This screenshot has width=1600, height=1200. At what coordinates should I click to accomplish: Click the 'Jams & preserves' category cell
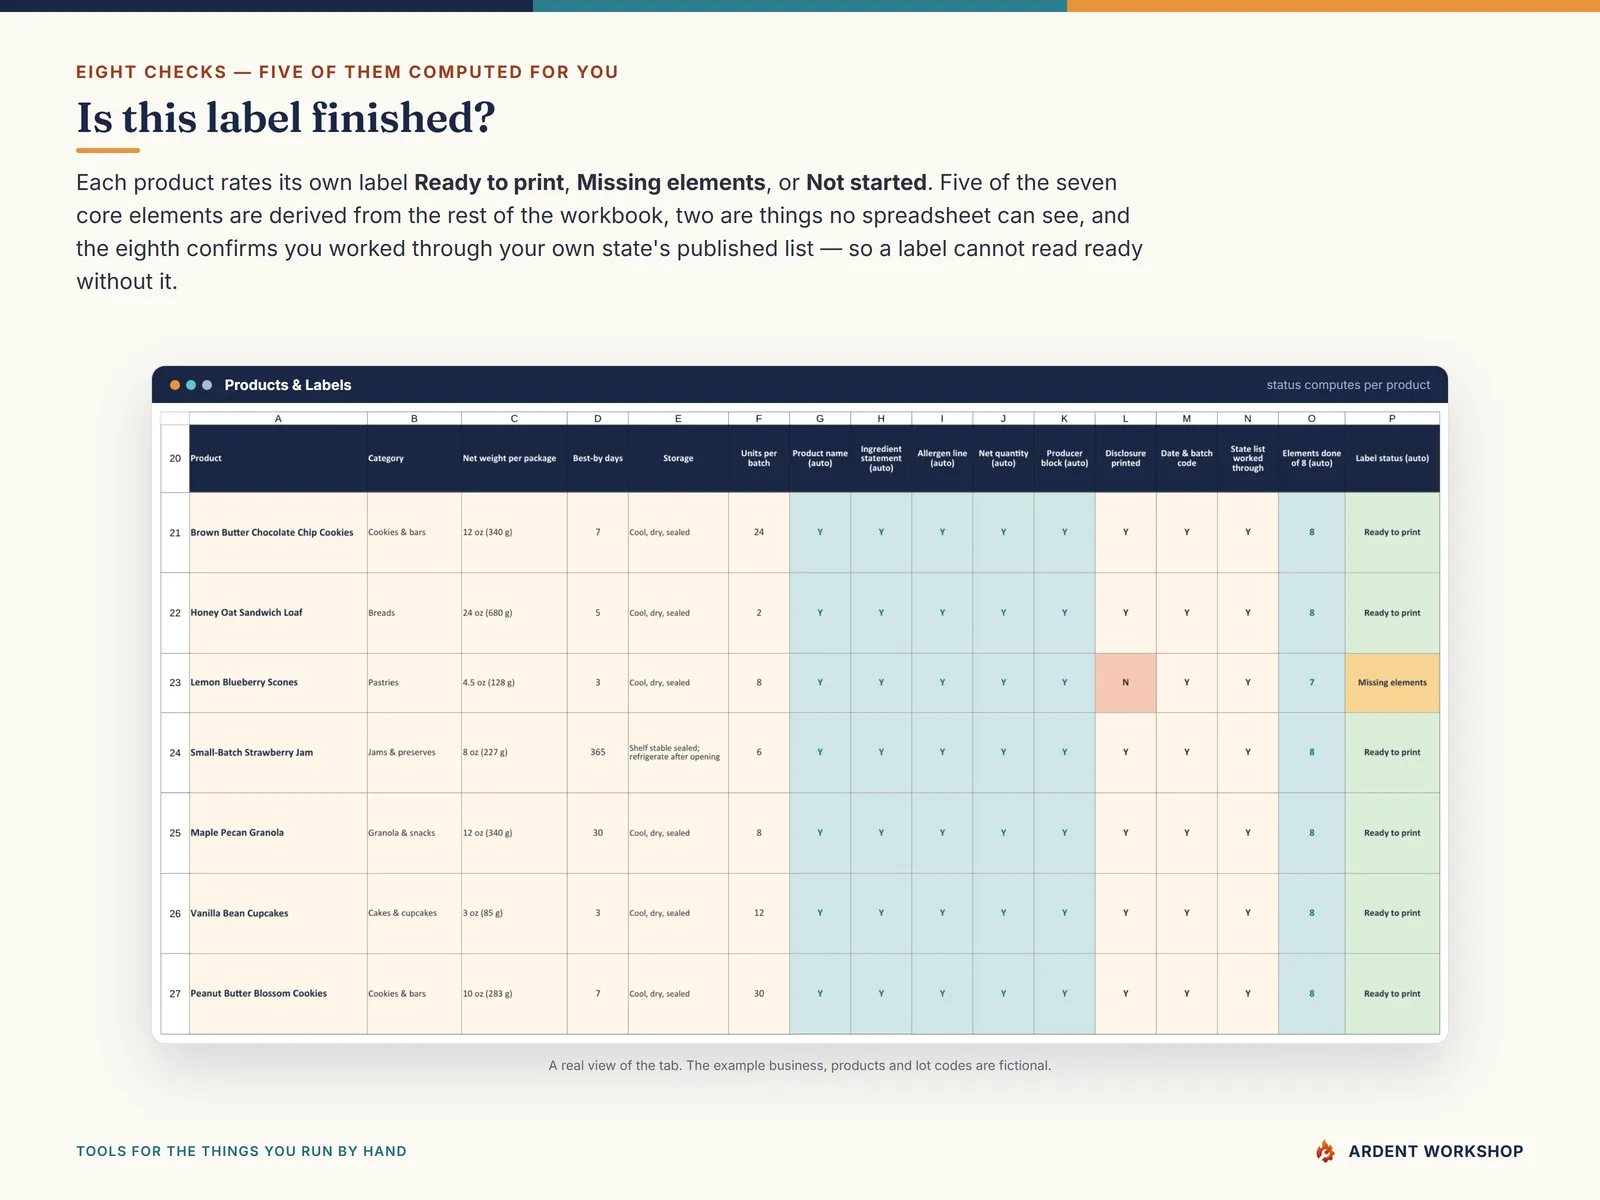point(414,753)
